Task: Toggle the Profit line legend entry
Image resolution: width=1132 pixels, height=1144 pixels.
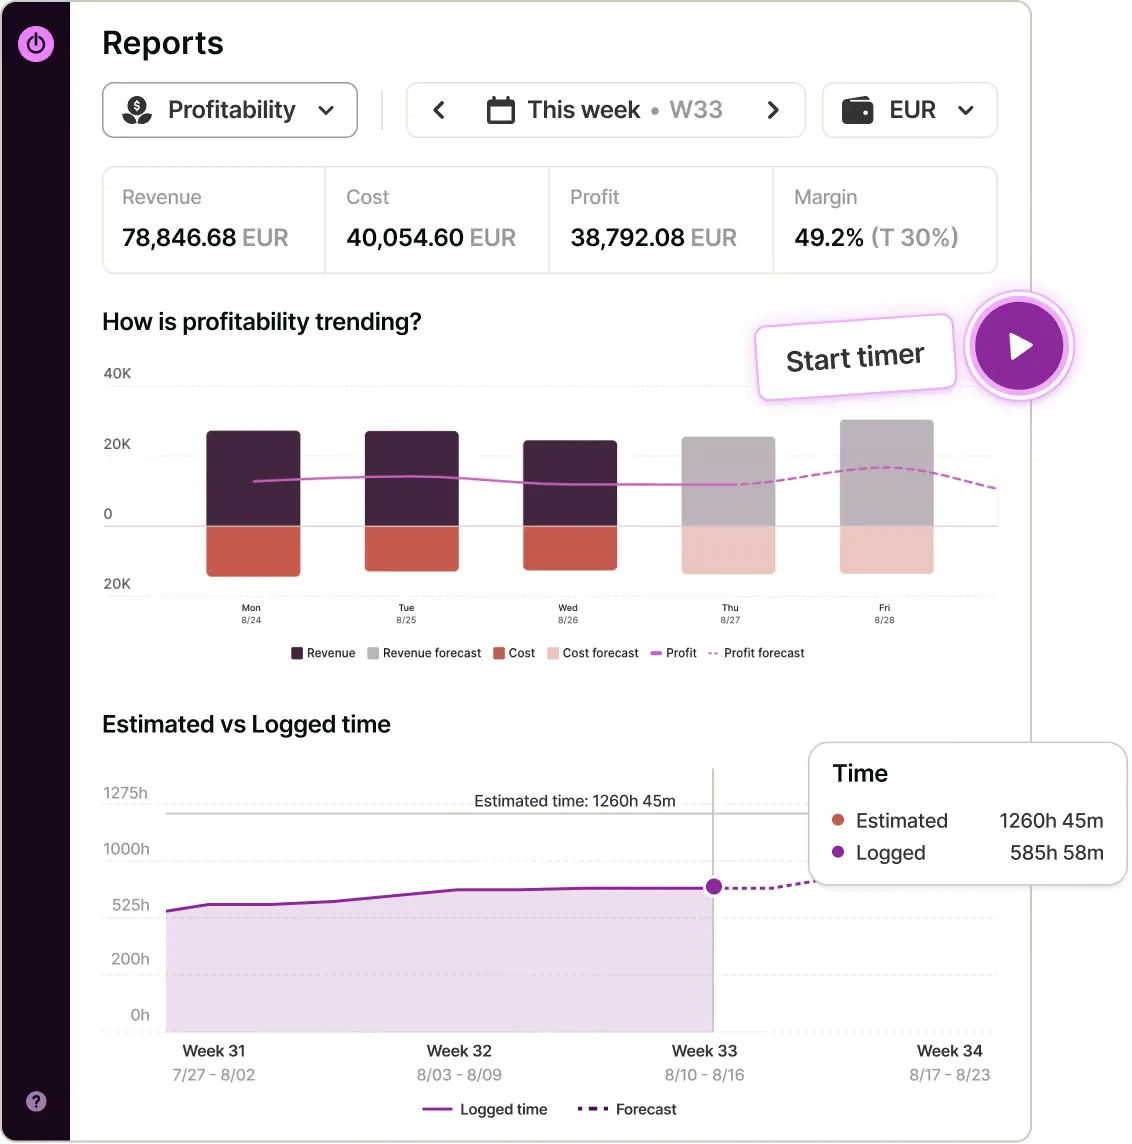Action: pyautogui.click(x=673, y=653)
